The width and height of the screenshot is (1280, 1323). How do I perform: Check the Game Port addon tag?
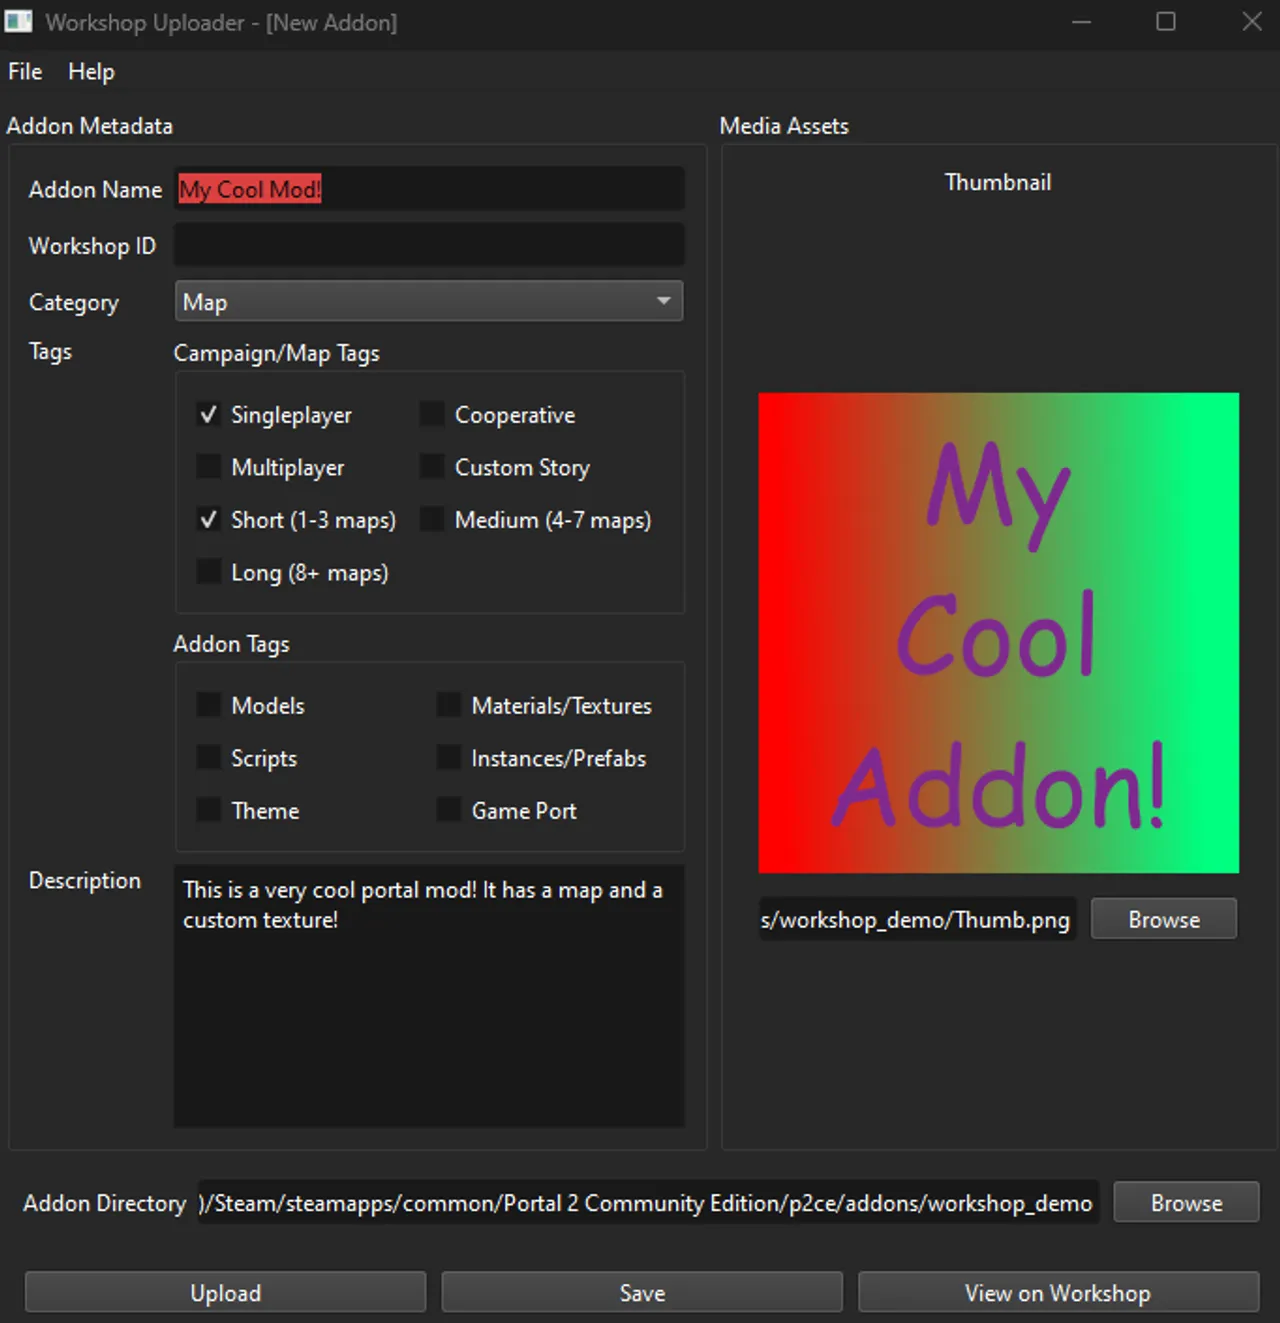click(x=448, y=809)
